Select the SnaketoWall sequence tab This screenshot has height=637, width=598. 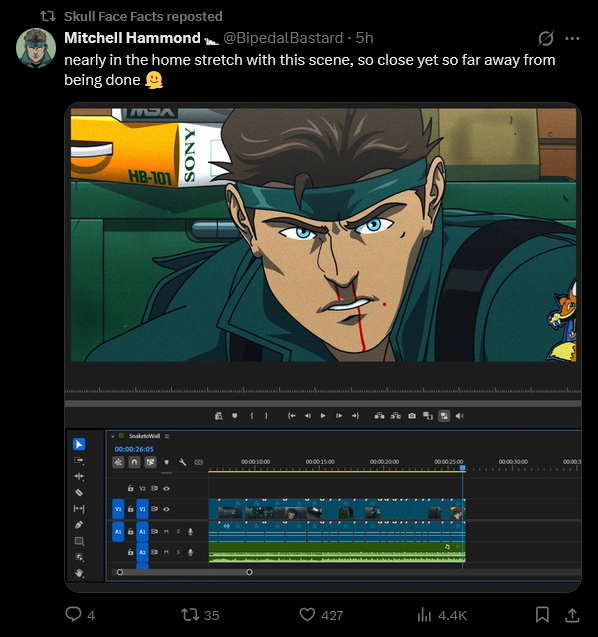pos(144,436)
